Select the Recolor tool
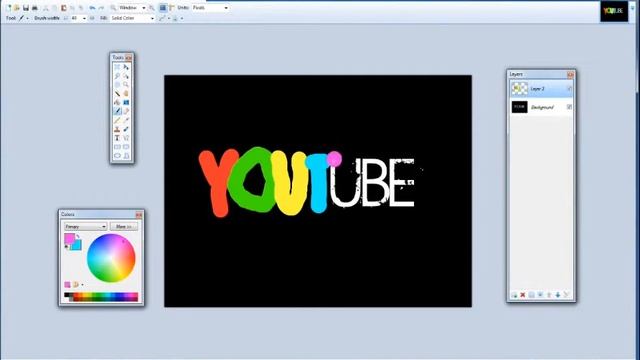The image size is (640, 360). pos(126,129)
